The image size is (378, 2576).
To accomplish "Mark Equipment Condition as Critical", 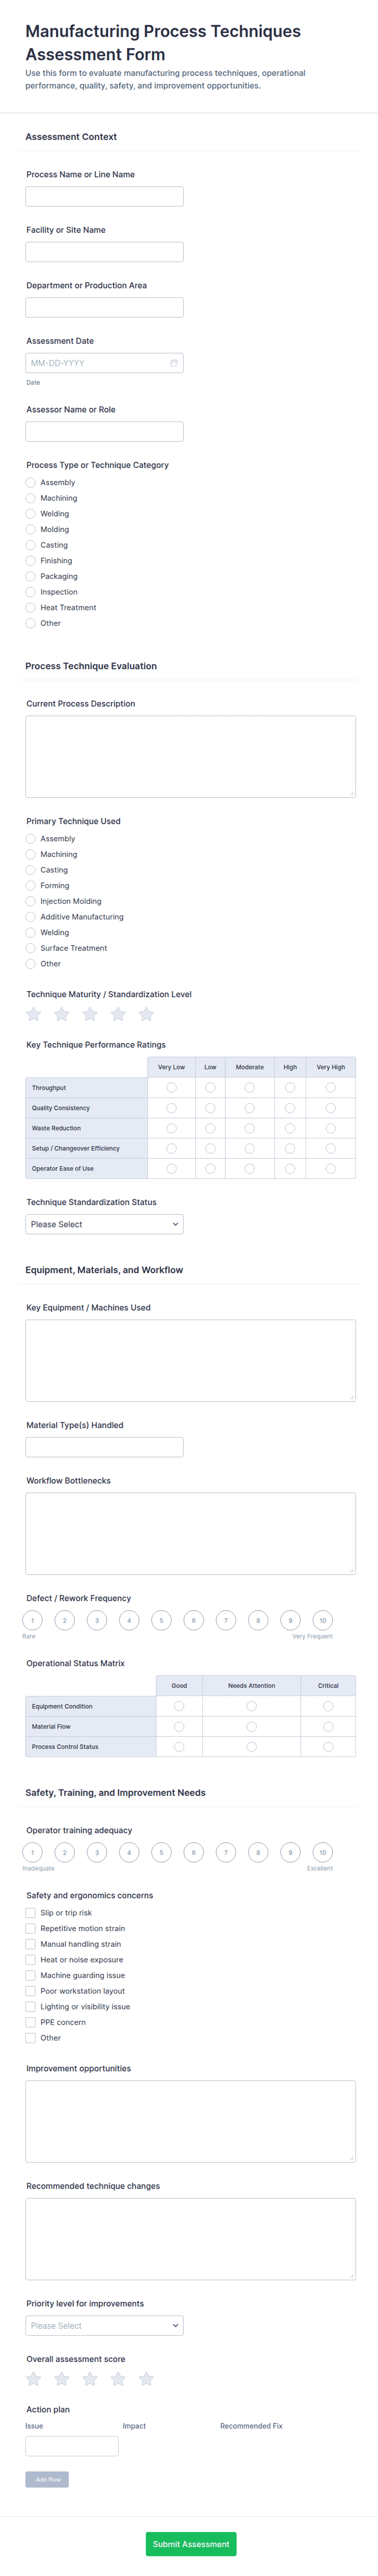I will (x=328, y=1706).
